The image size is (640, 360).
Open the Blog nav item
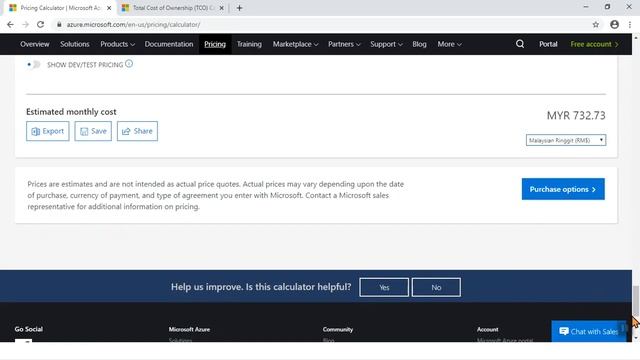pos(419,44)
